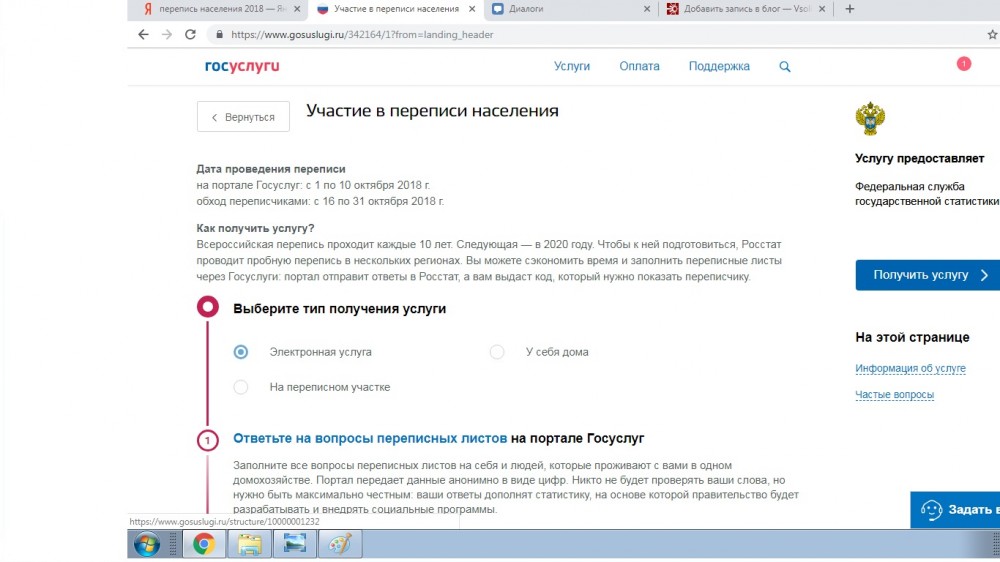Select the 'У себя дома' radio option

tap(497, 352)
